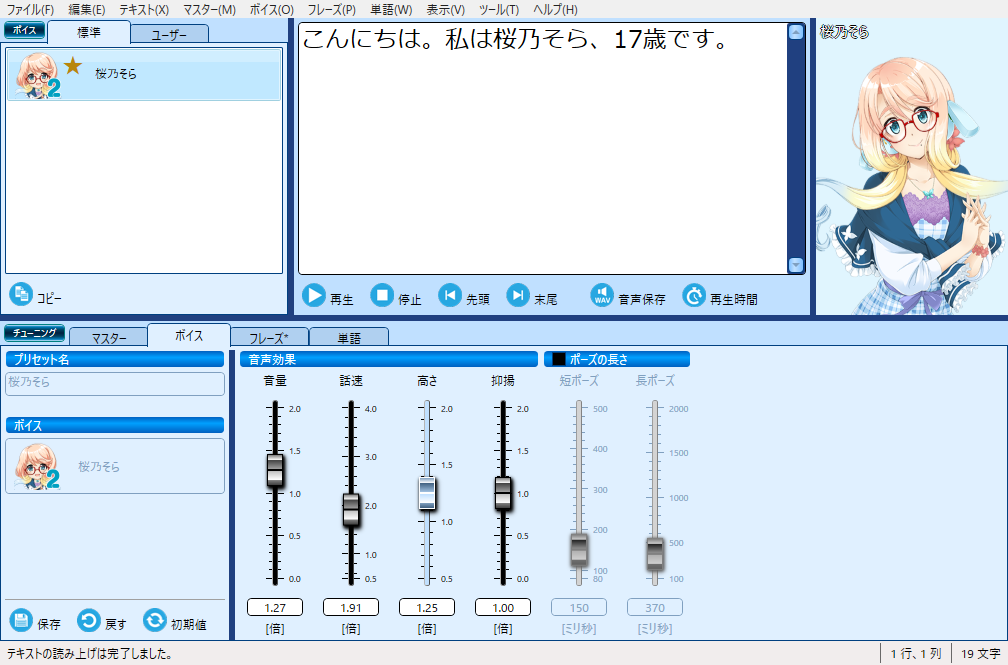The image size is (1008, 665).
Task: Switch to the マスター tuning tab
Action: (x=109, y=337)
